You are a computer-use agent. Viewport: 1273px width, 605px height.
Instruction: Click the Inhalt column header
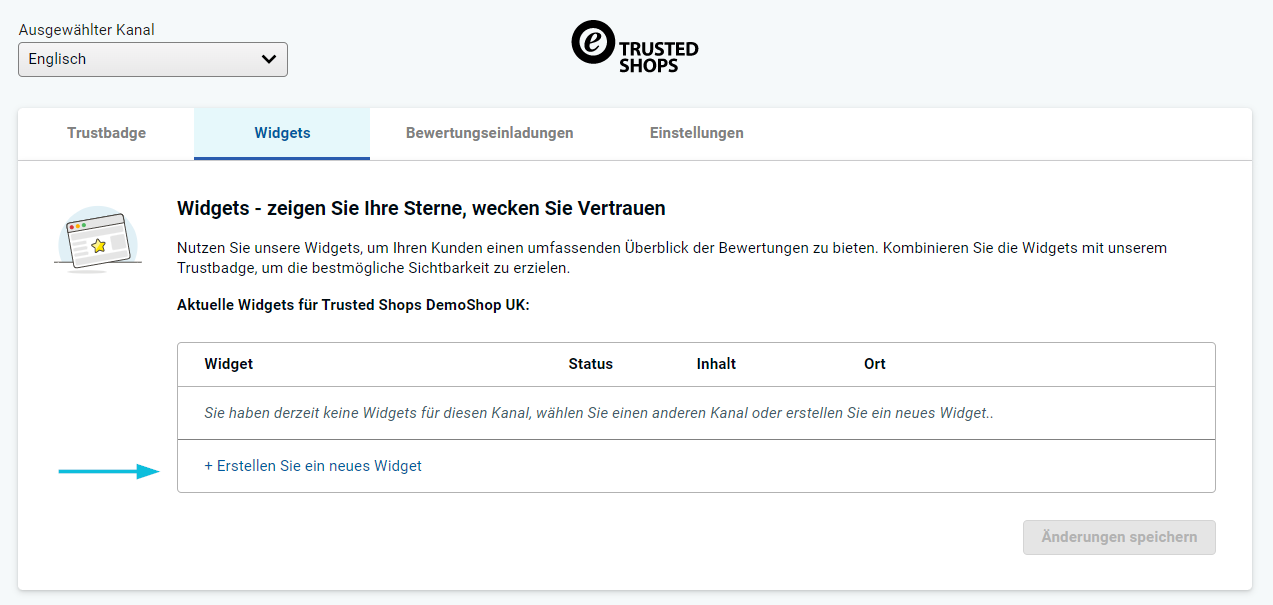[x=716, y=364]
